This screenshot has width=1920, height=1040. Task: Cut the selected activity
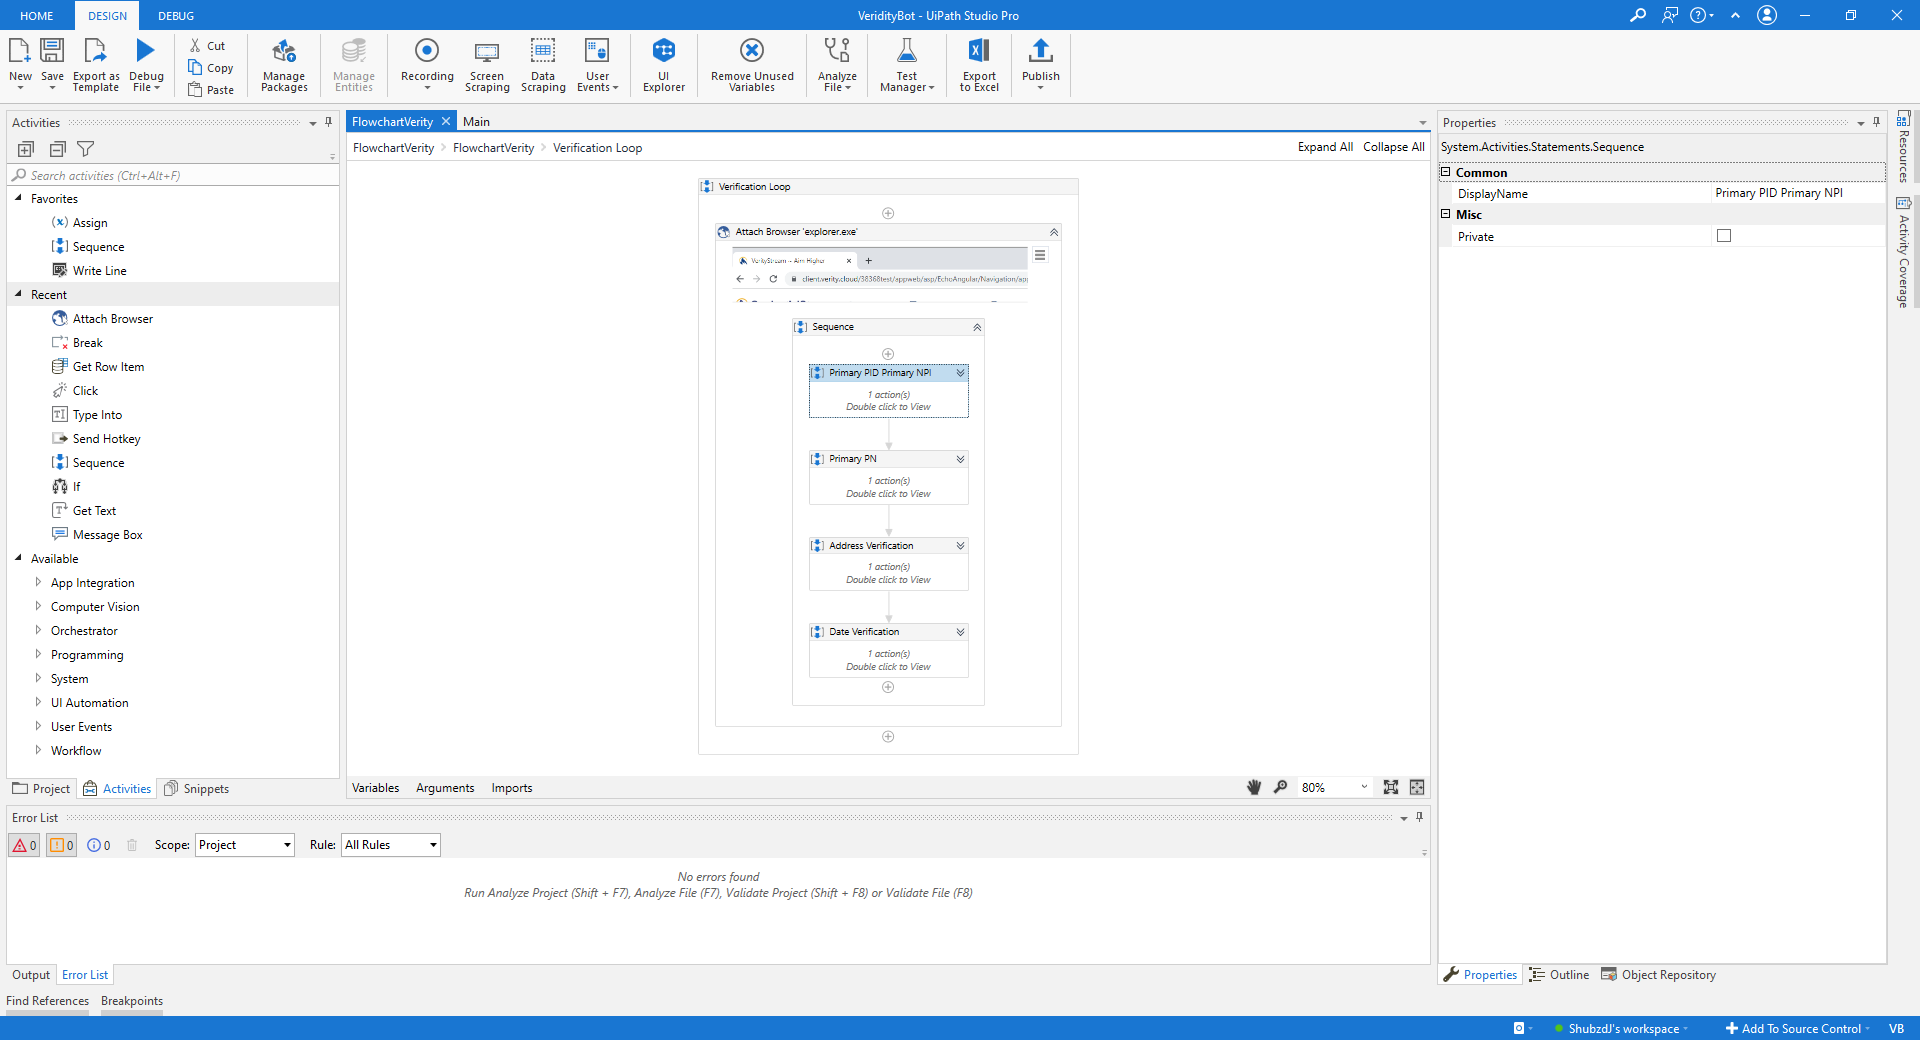[208, 46]
